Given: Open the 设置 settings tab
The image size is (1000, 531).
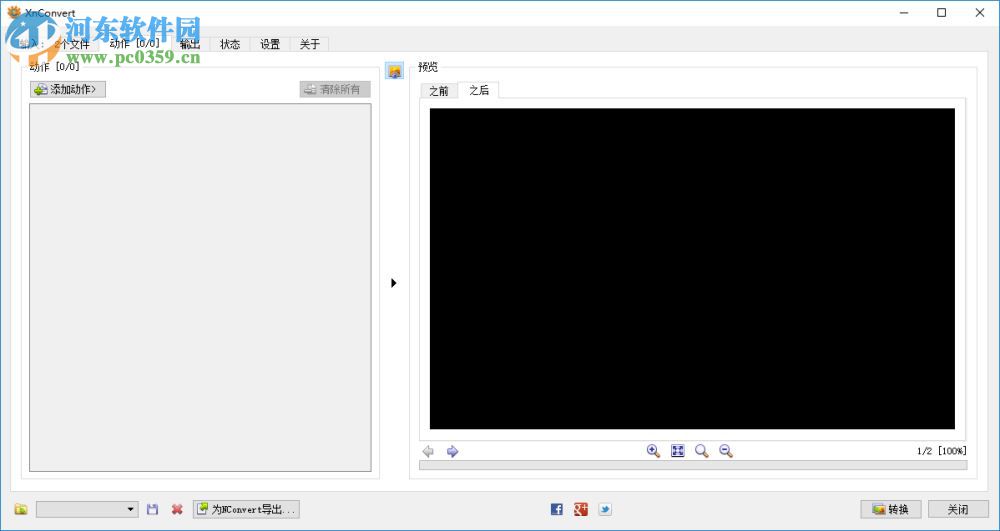Looking at the screenshot, I should coord(270,44).
